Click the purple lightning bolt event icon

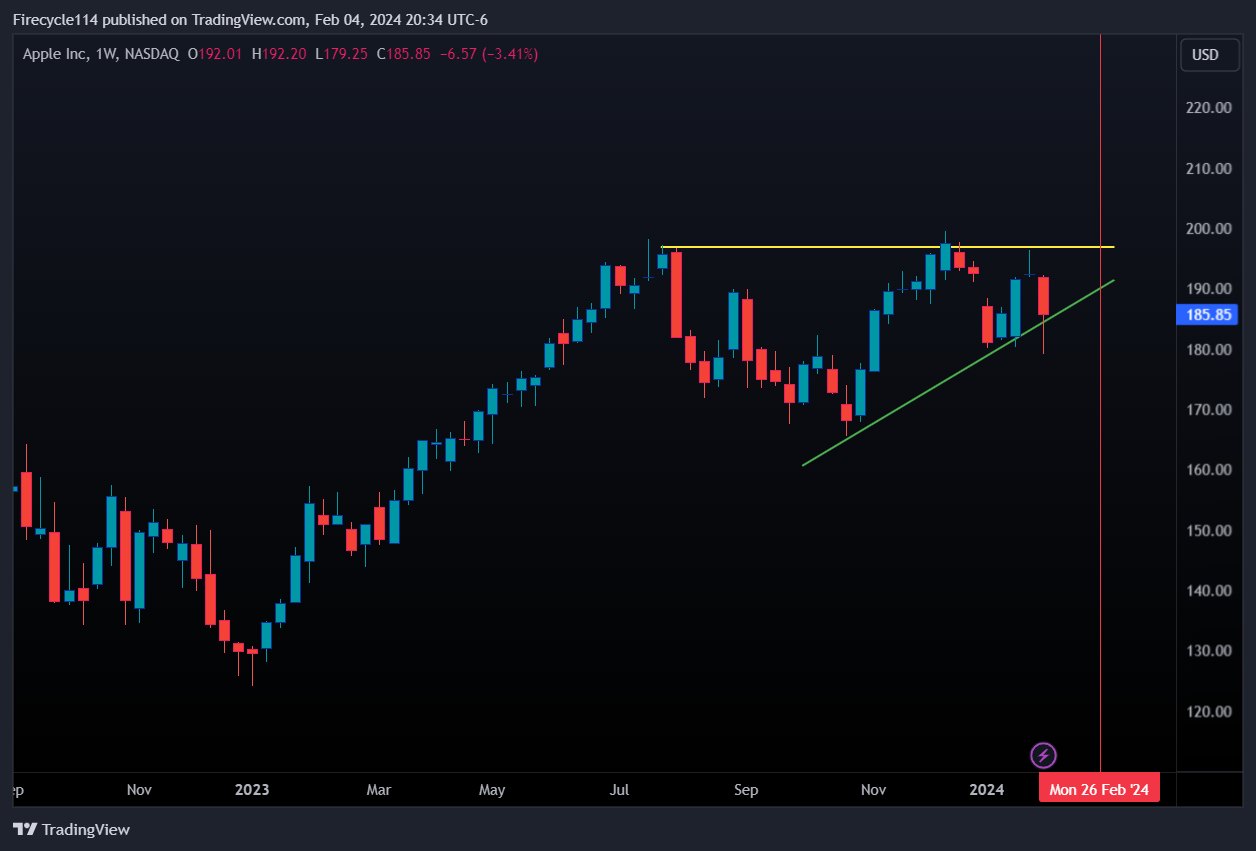(x=1043, y=755)
